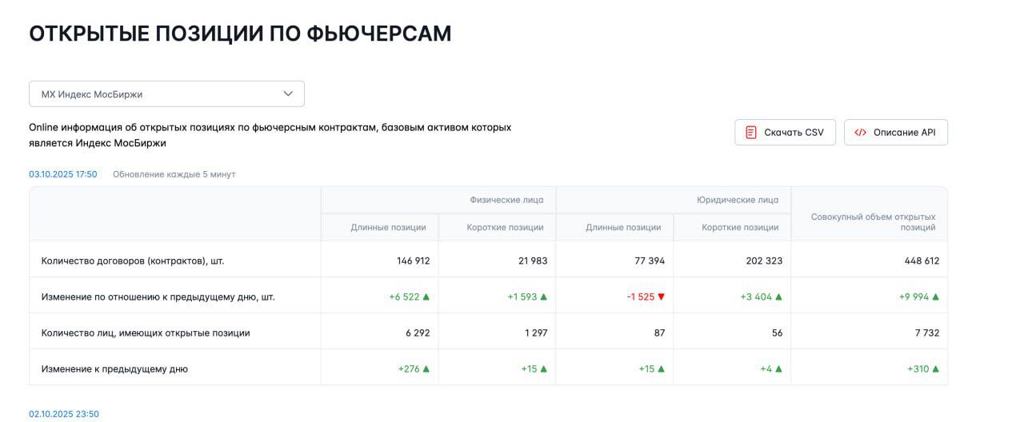
Task: Click green up arrow next to +310
Action: [x=936, y=369]
